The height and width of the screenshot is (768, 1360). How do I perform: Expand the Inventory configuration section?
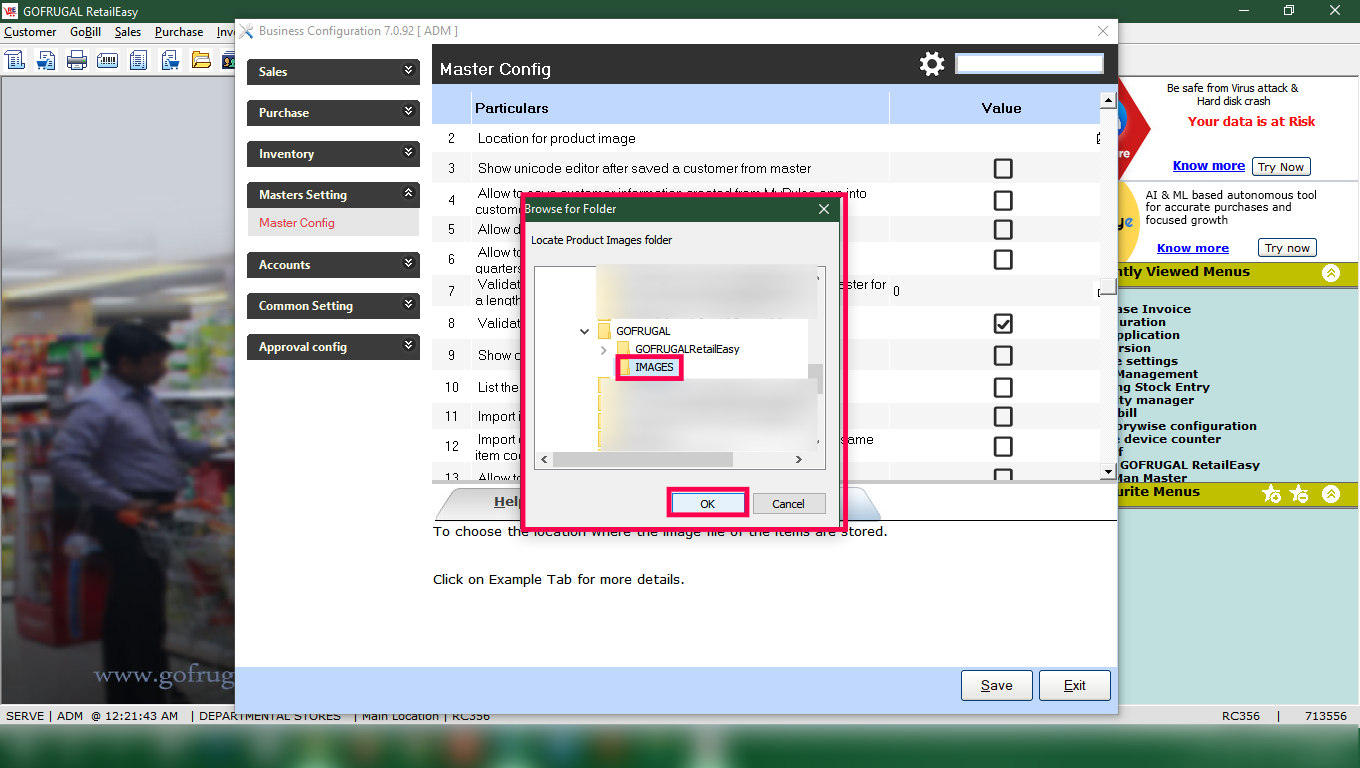tap(333, 154)
